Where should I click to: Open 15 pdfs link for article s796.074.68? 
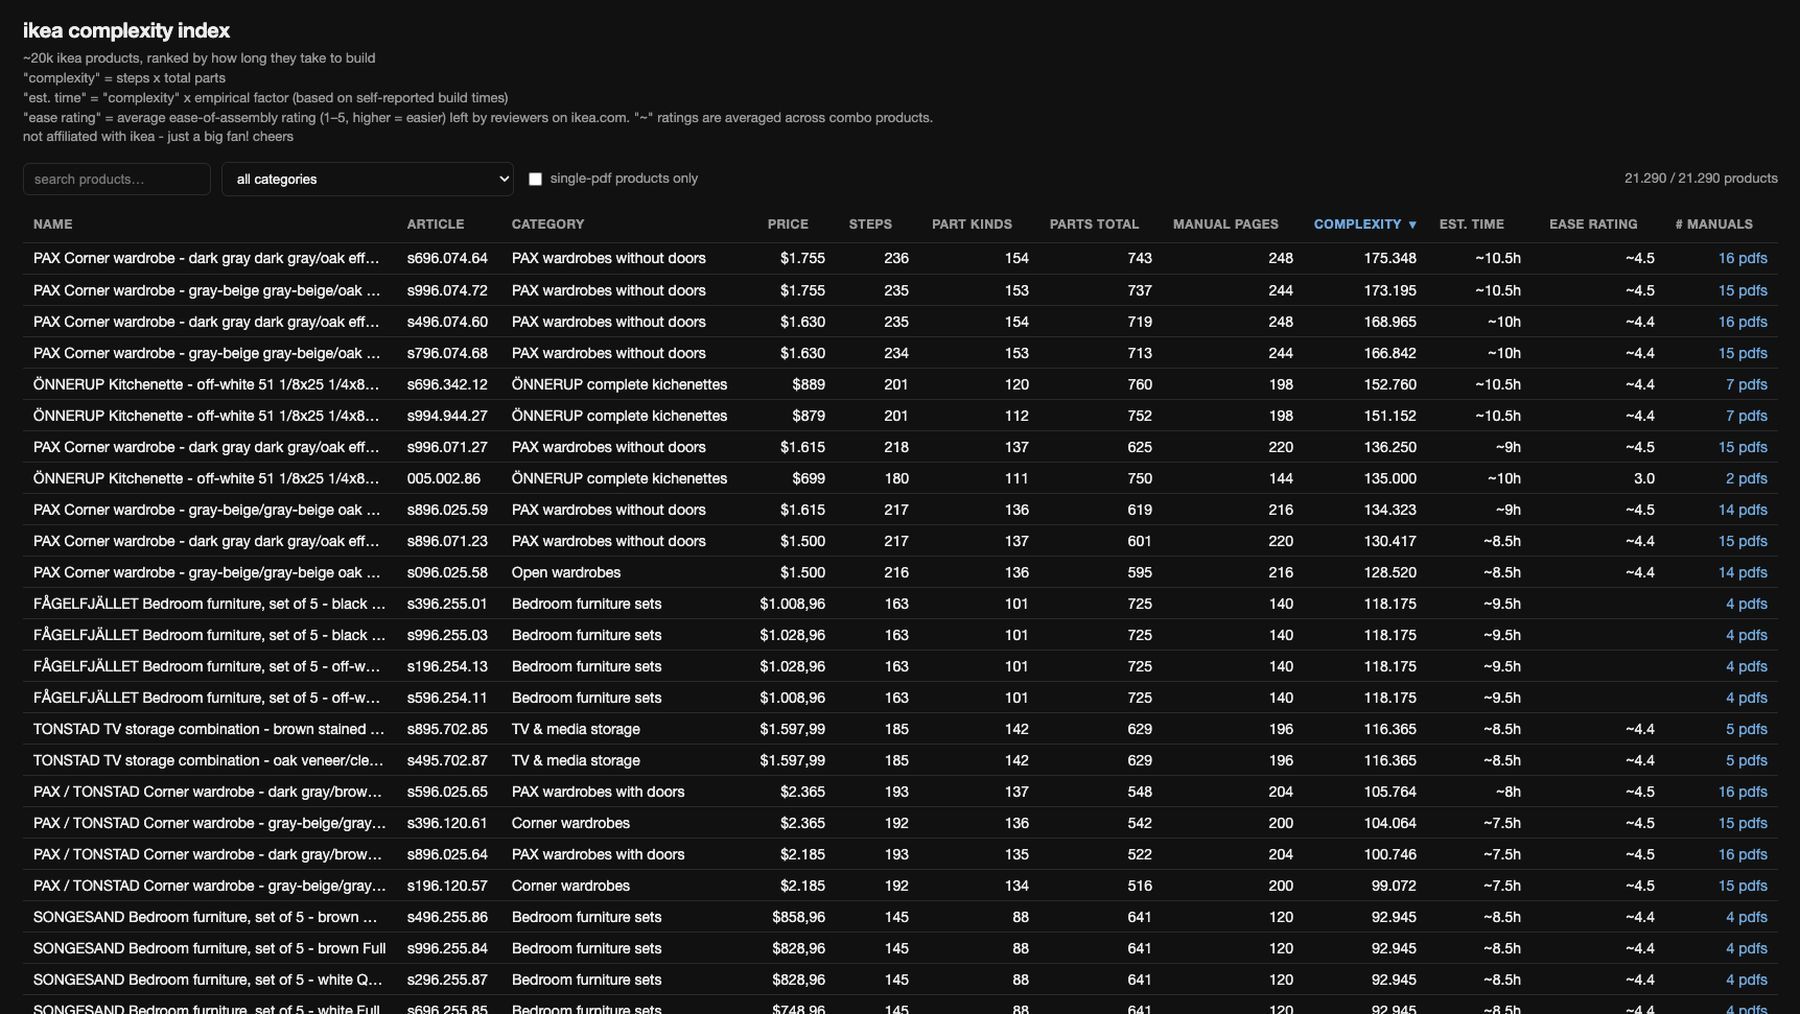pyautogui.click(x=1742, y=353)
